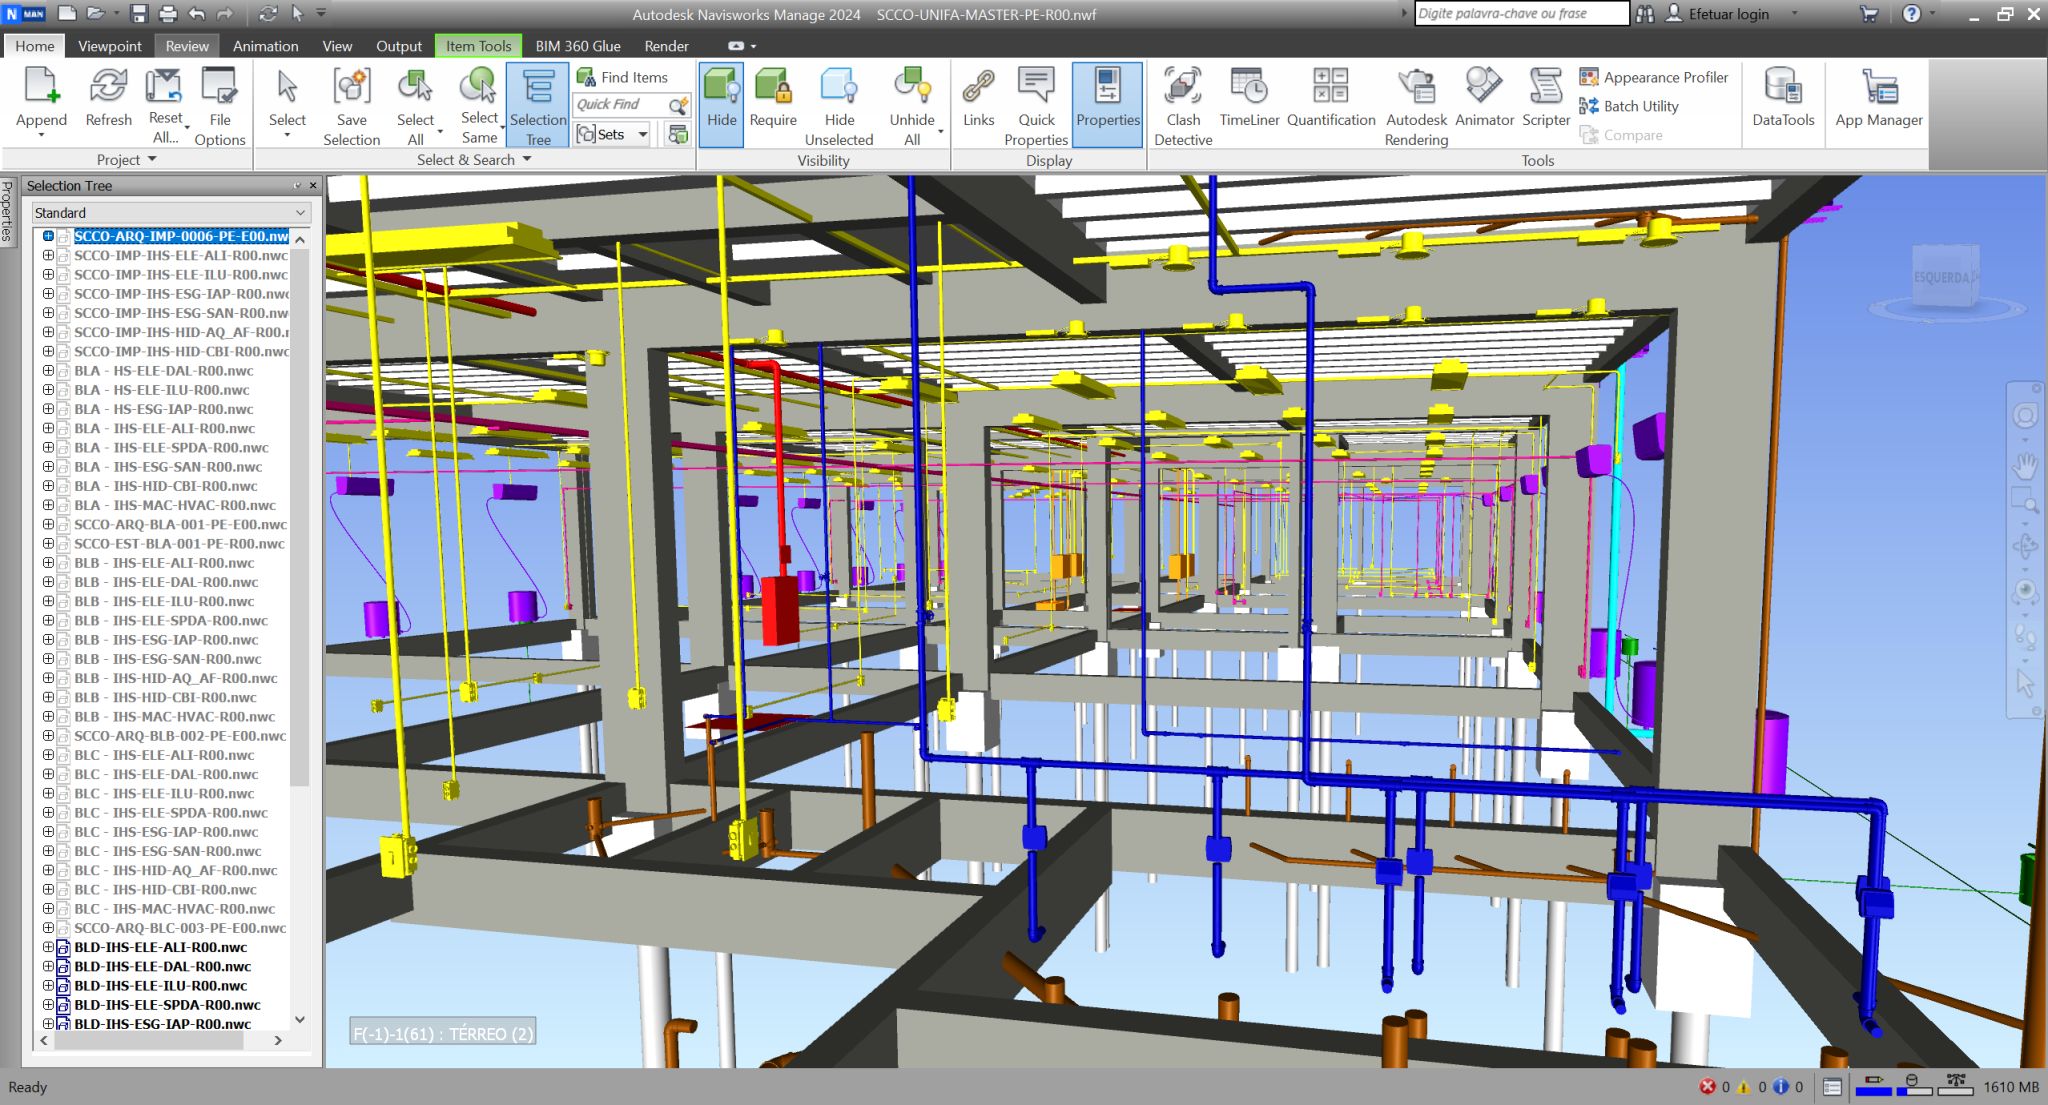This screenshot has height=1105, width=2048.
Task: Click Find Items button
Action: (x=622, y=77)
